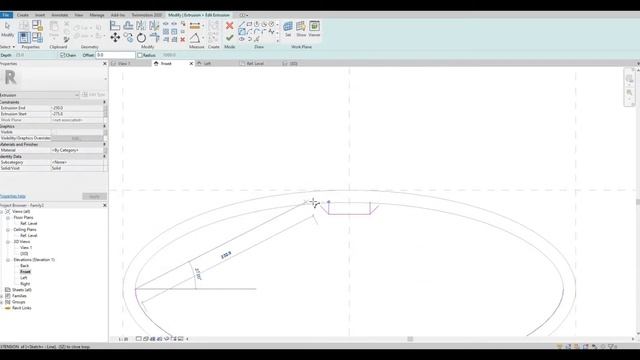Collapse the Floor Plans tree node

point(8,218)
